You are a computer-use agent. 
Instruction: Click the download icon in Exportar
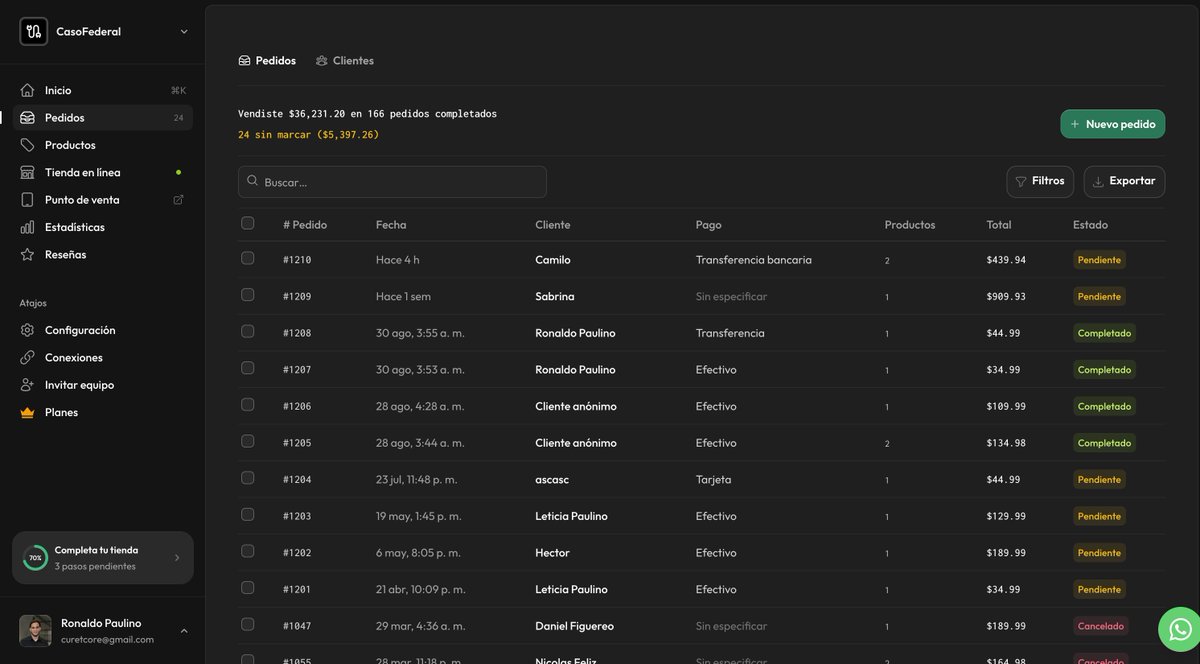(1098, 182)
